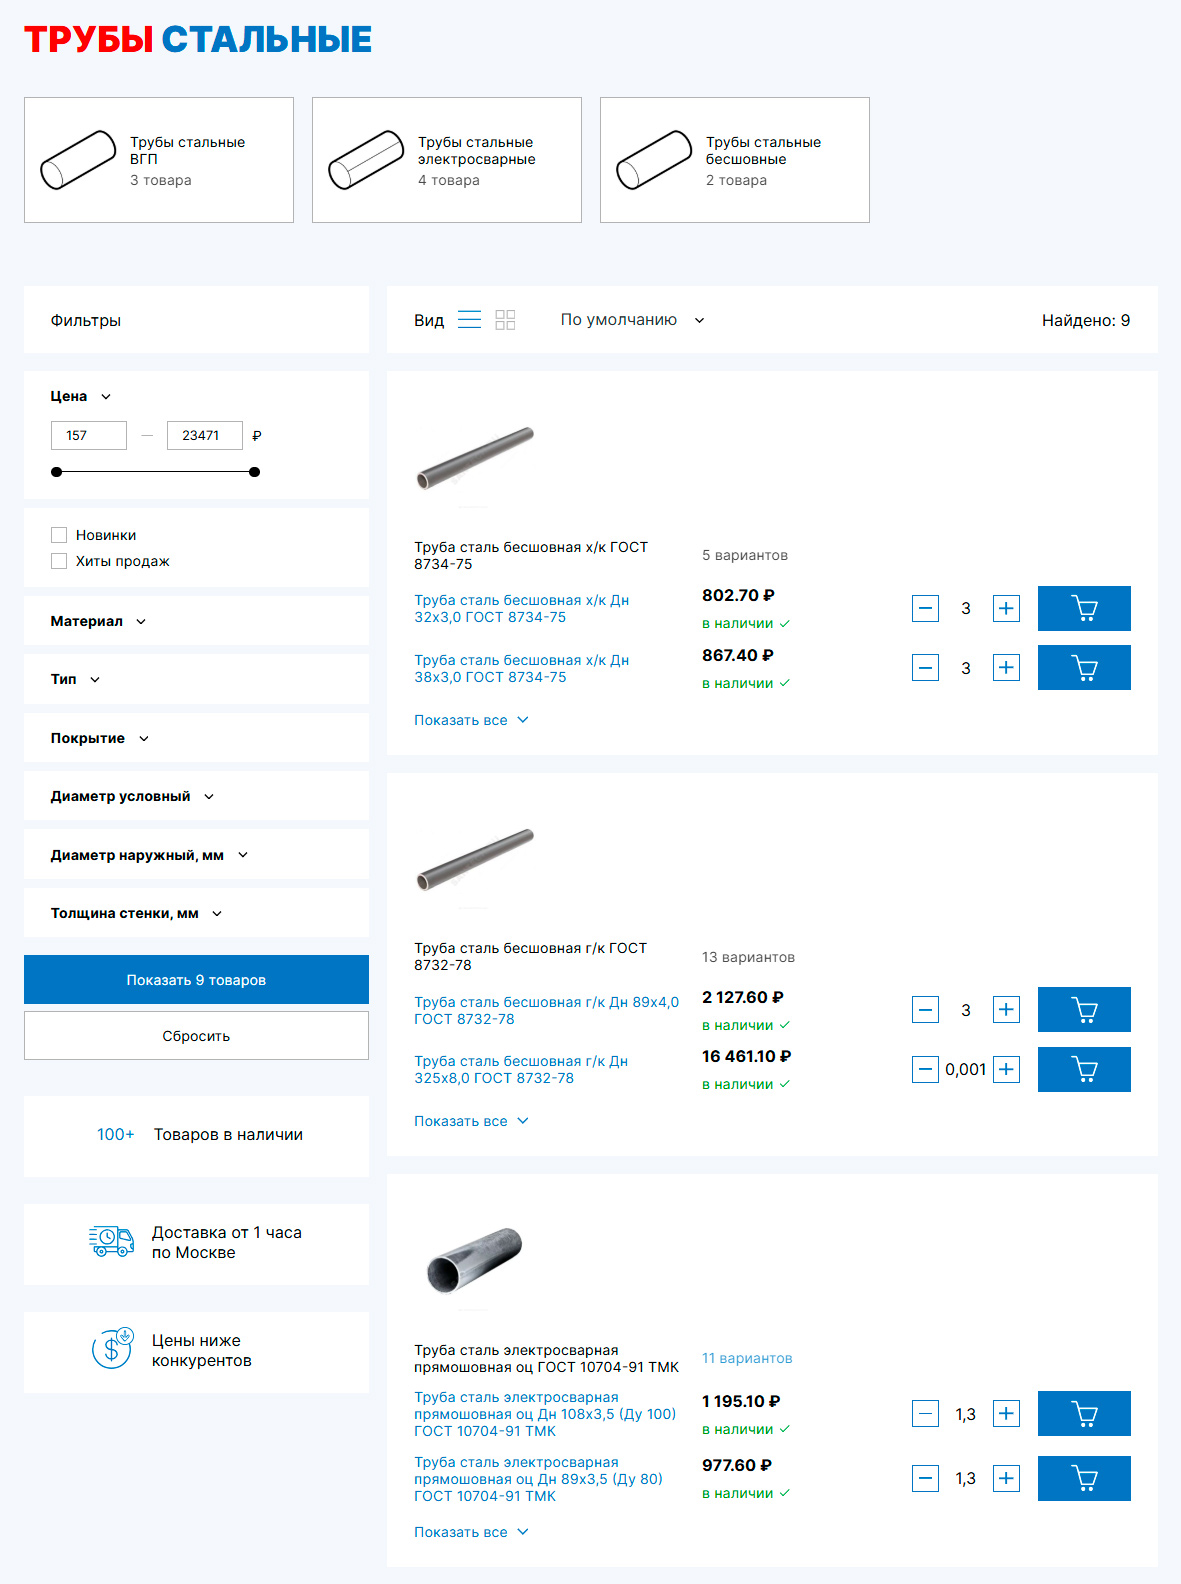
Task: Add 325x8,0 hot-rolled pipe to cart
Action: (1083, 1069)
